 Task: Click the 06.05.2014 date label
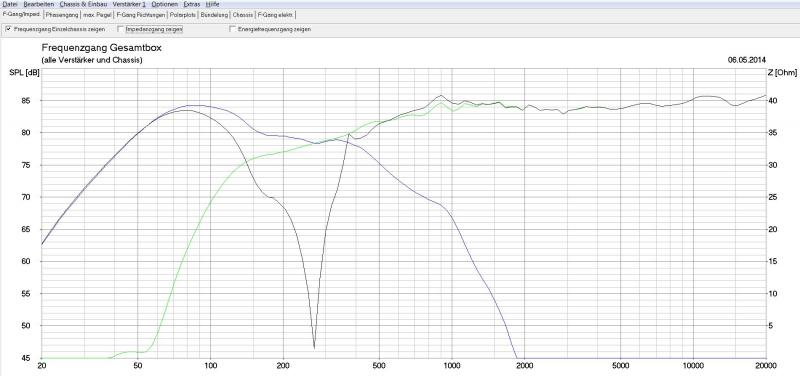(746, 60)
